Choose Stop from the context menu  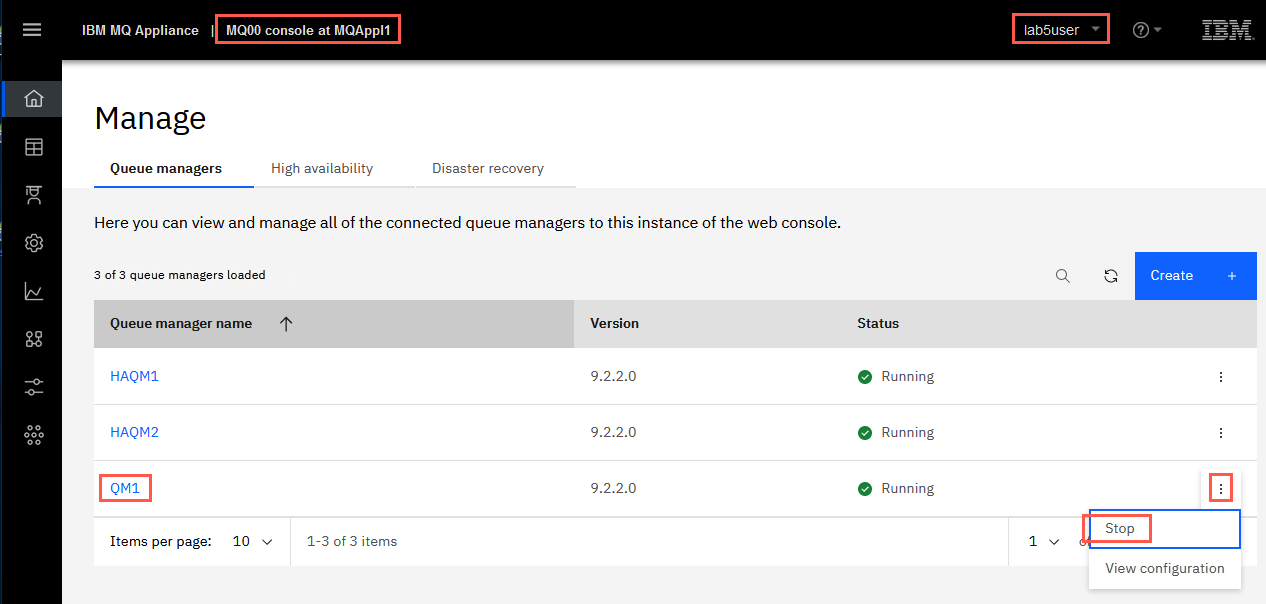click(1164, 528)
